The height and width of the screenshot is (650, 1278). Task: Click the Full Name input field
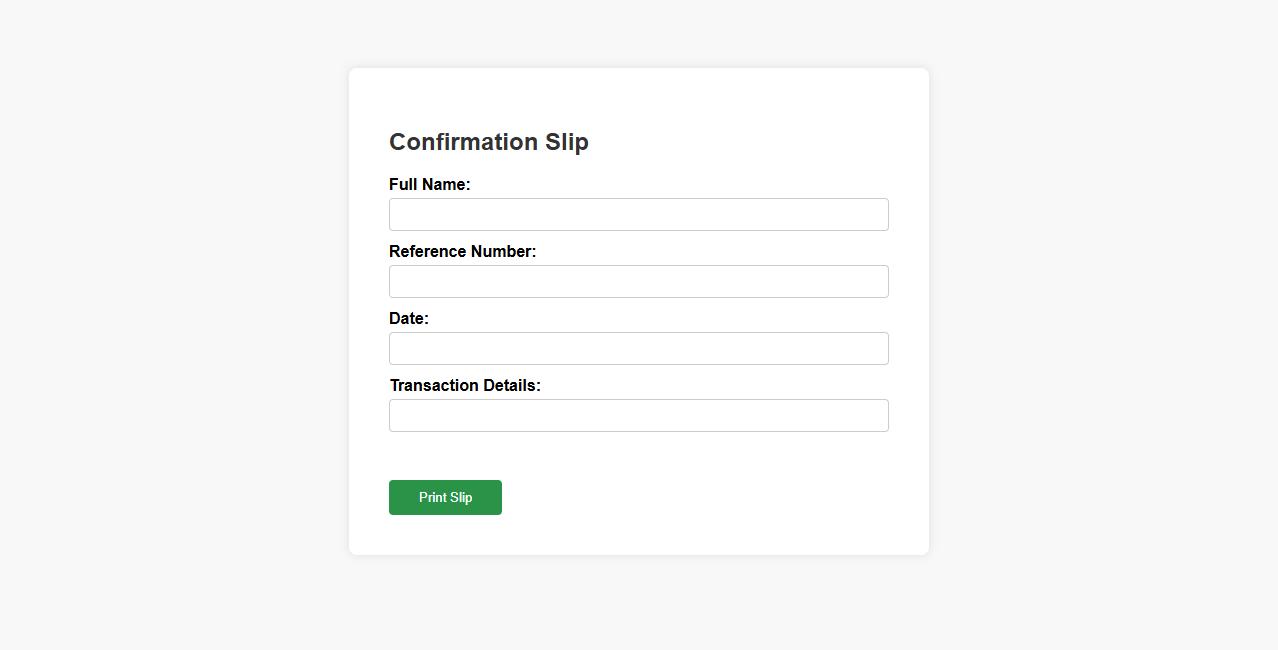coord(638,215)
